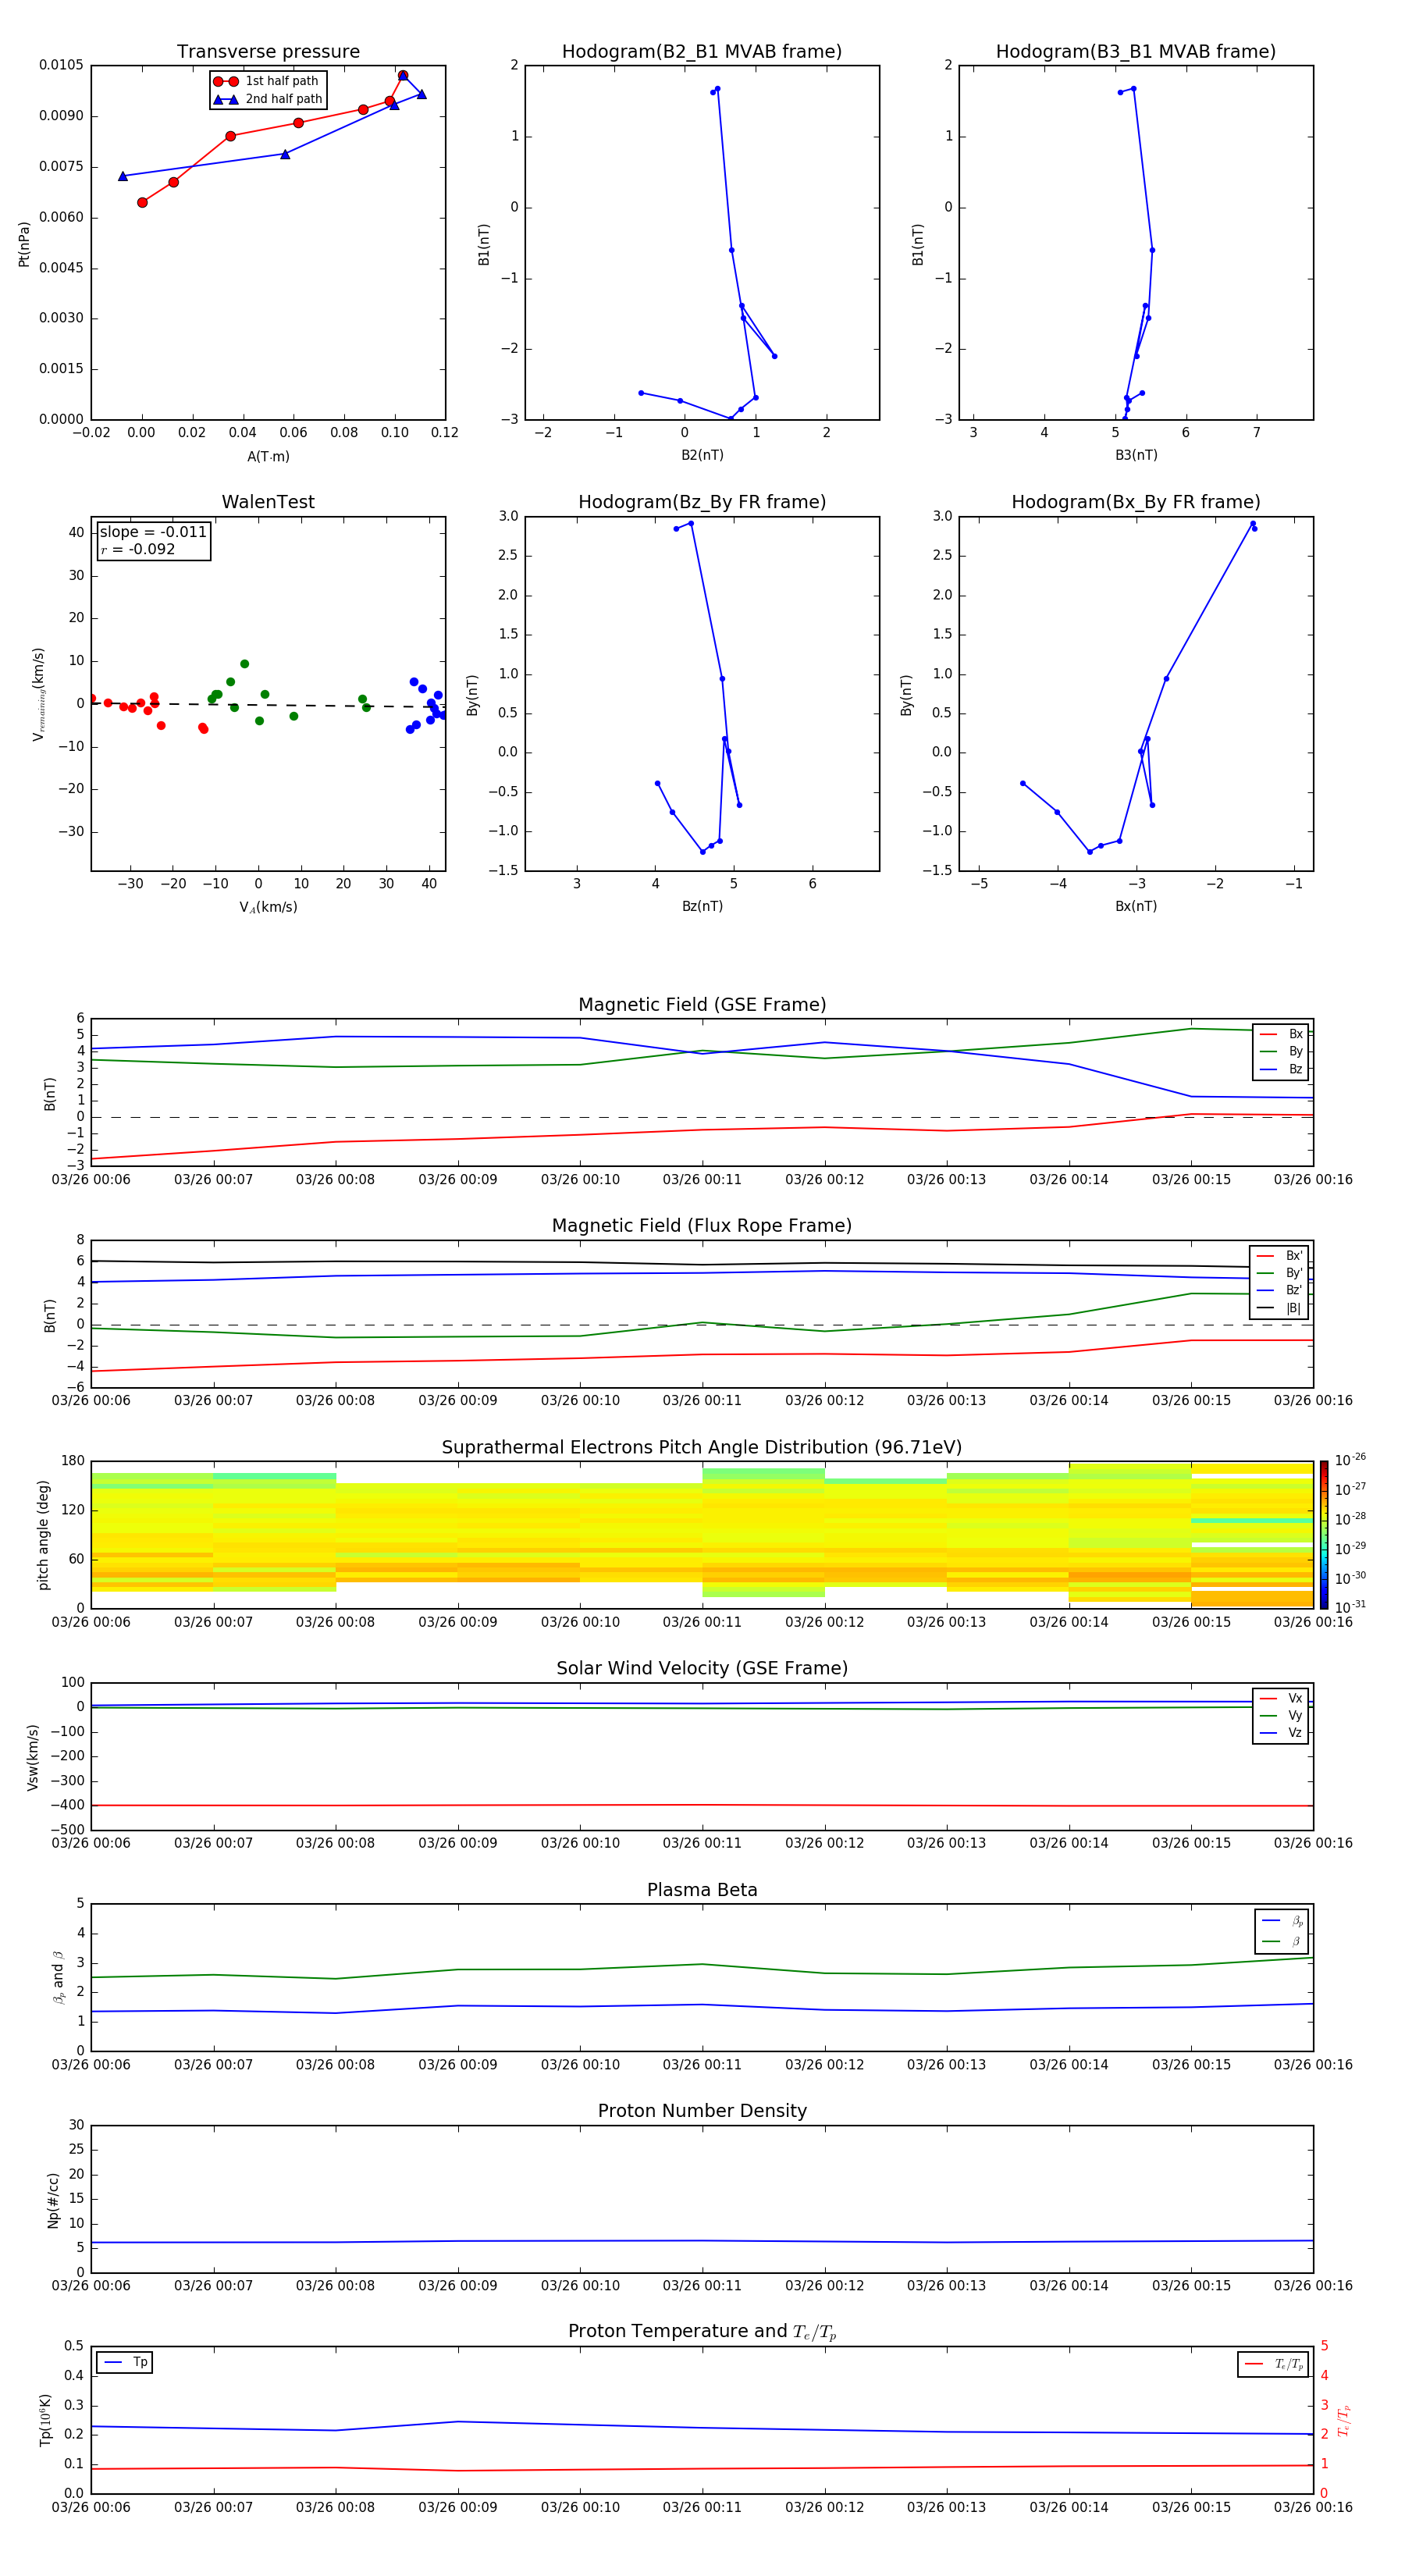
Task: Click the Vremaining(km/s) y-axis label
Action: (x=38, y=694)
